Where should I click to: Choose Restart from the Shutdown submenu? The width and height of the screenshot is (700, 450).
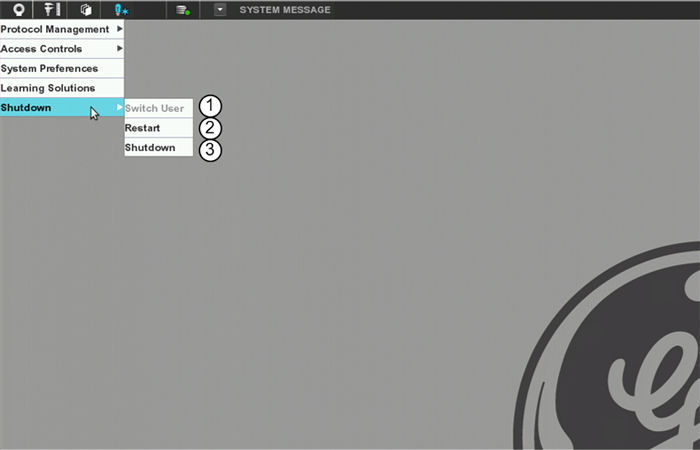tap(143, 128)
